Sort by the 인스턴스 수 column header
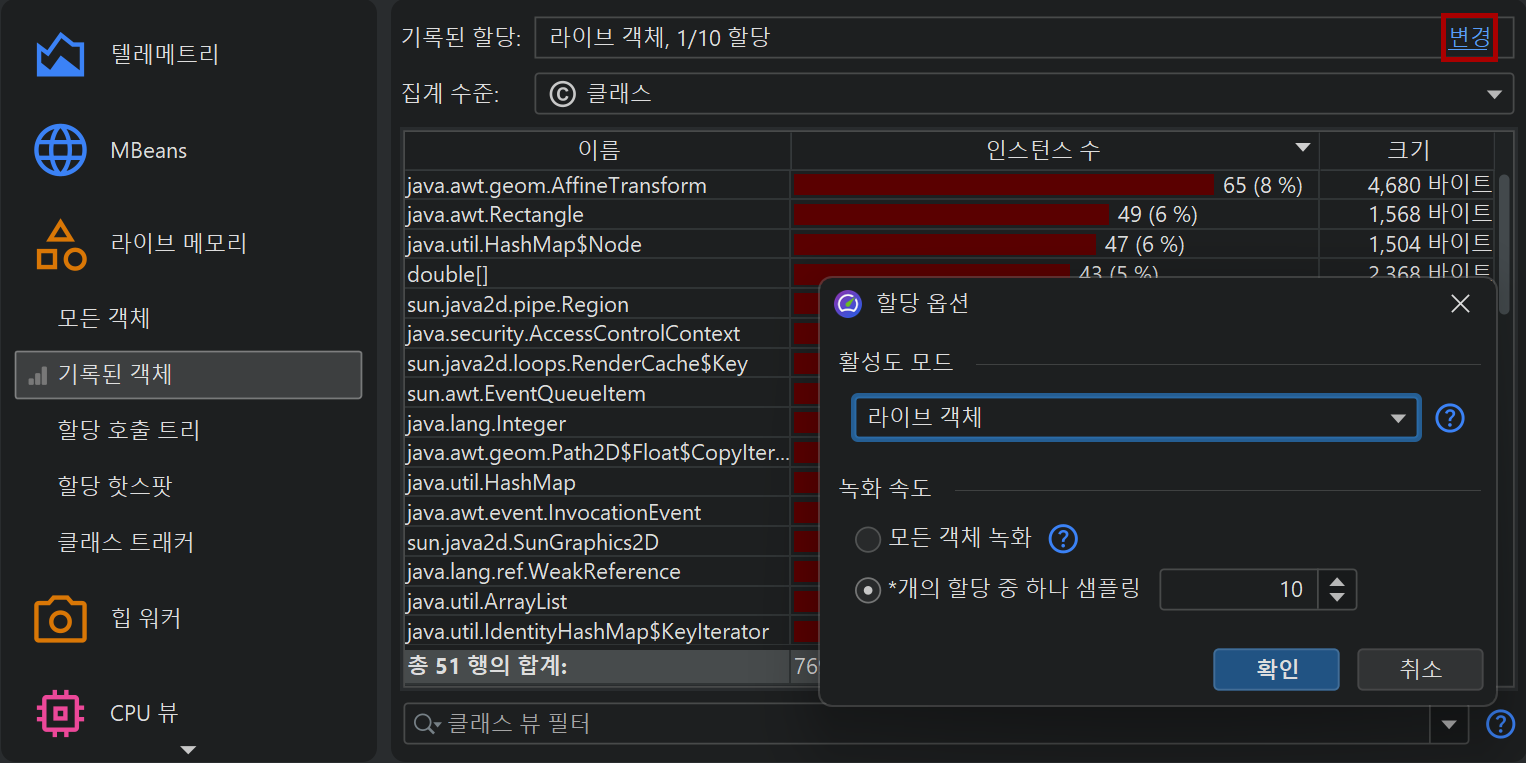 tap(1055, 151)
